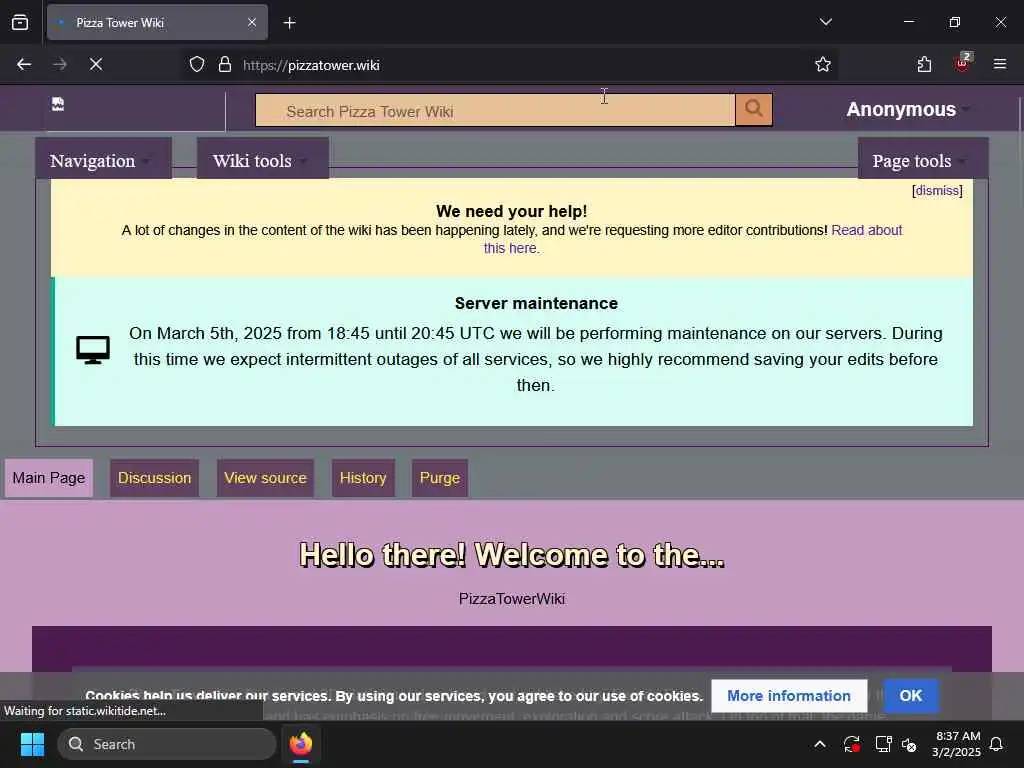Stop loading the page

[96, 64]
